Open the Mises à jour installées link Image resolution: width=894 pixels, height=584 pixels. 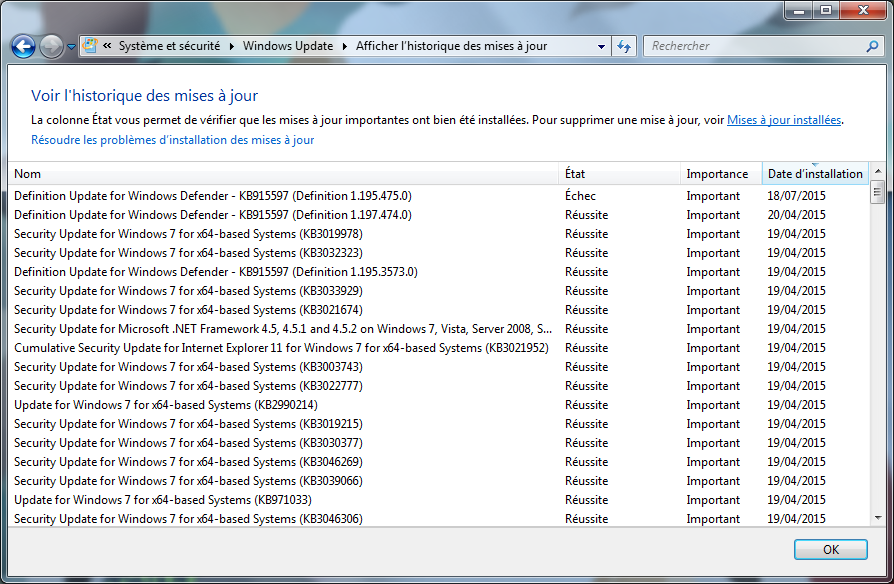784,120
